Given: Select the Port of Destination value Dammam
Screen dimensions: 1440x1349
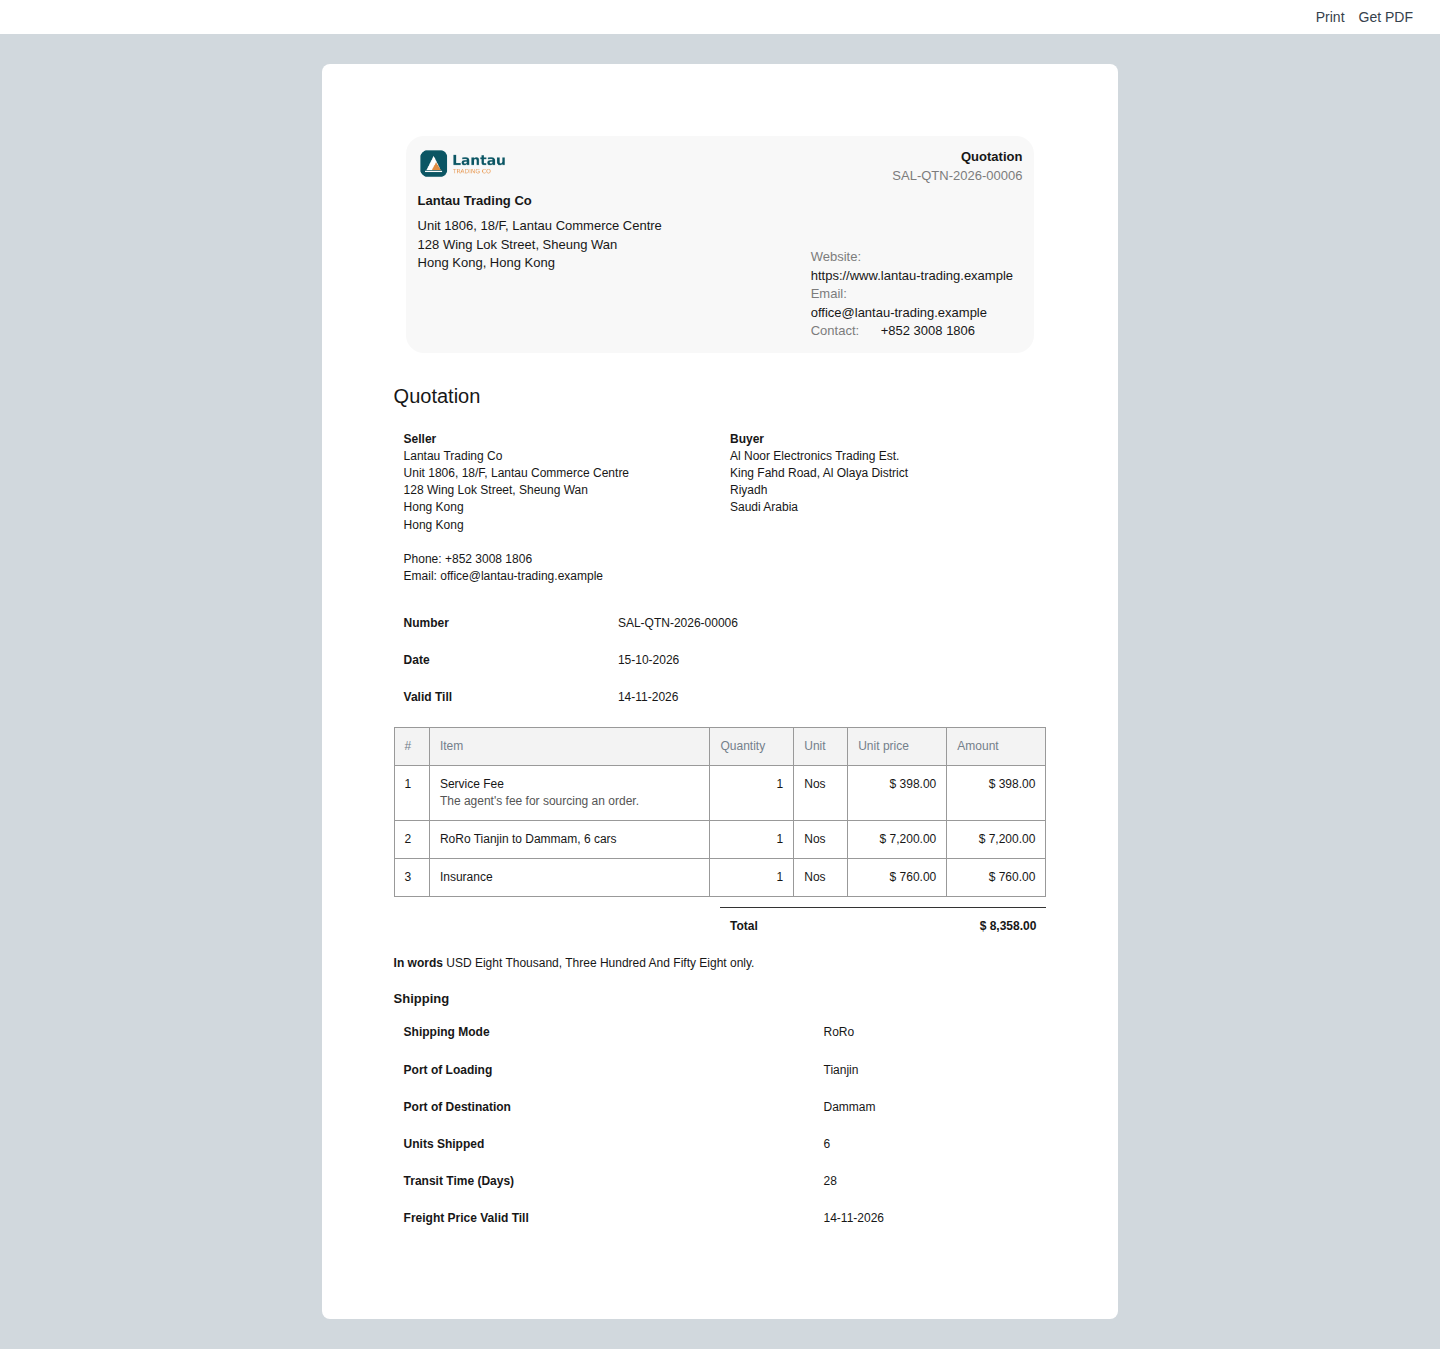Looking at the screenshot, I should tap(849, 1107).
